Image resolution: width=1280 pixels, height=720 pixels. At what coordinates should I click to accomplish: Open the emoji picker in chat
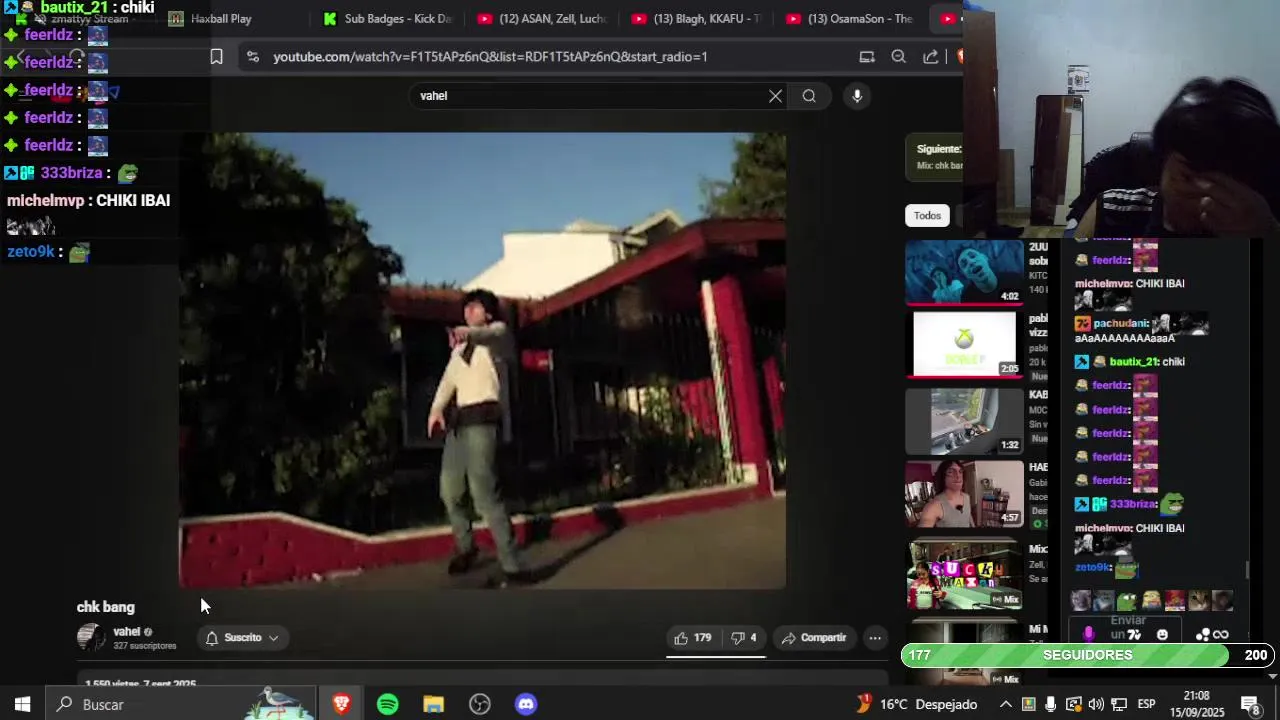click(x=1162, y=635)
